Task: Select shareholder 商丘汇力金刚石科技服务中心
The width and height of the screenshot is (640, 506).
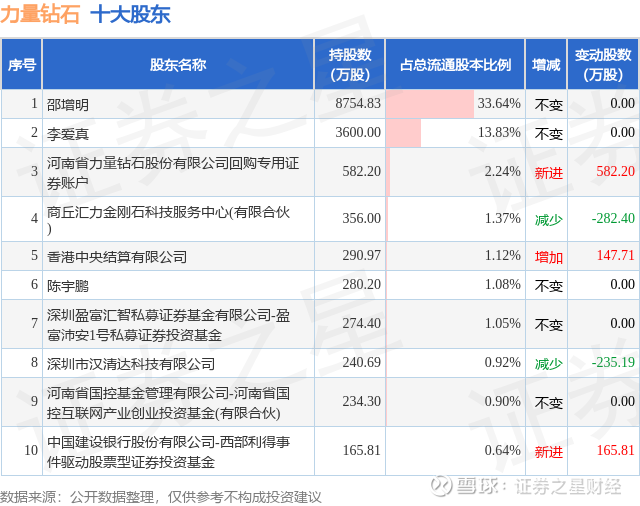Action: click(x=168, y=220)
